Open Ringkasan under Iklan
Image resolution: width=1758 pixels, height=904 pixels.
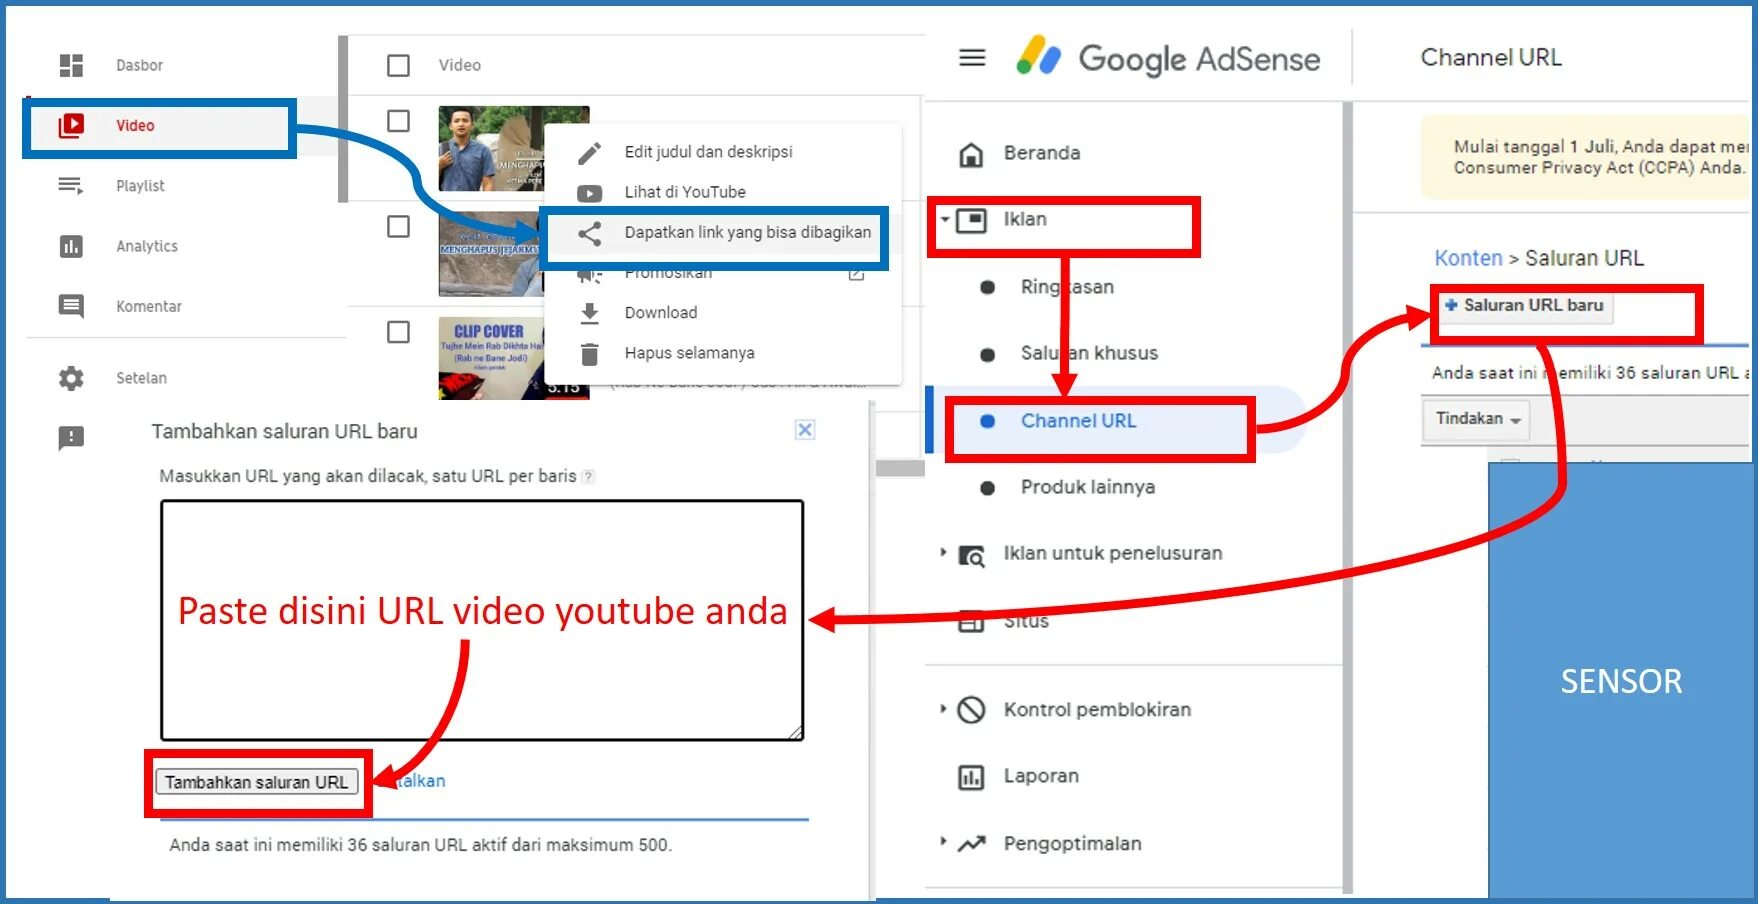pos(1067,287)
